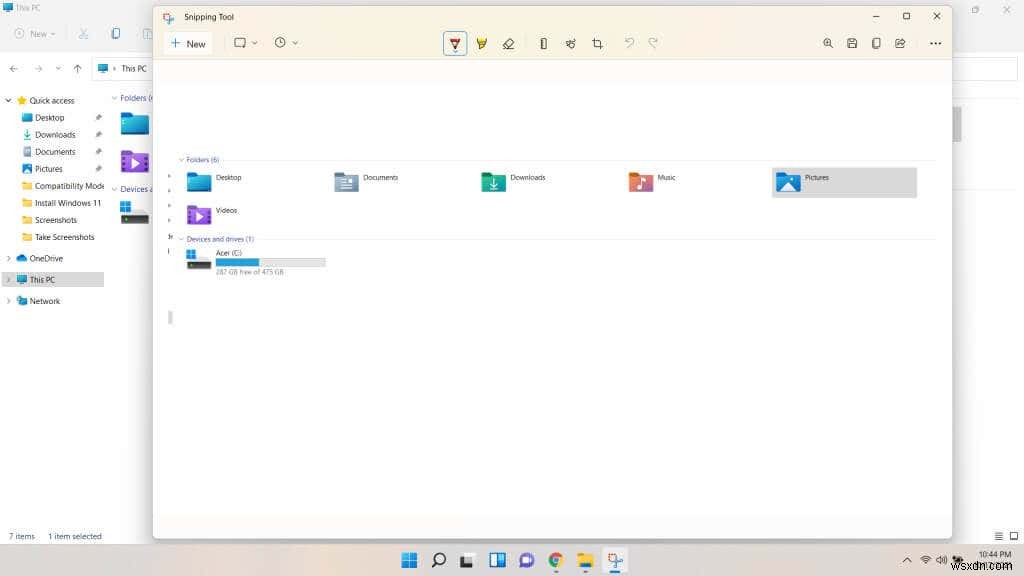Viewport: 1024px width, 576px height.
Task: Toggle the ruler overlay
Action: coord(543,43)
